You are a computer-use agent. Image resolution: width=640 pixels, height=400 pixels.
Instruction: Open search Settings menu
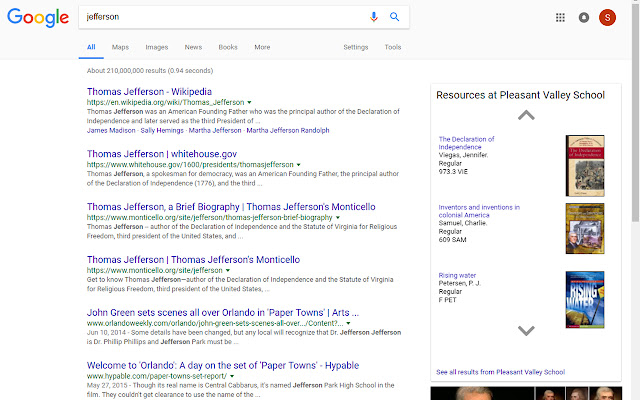[356, 47]
